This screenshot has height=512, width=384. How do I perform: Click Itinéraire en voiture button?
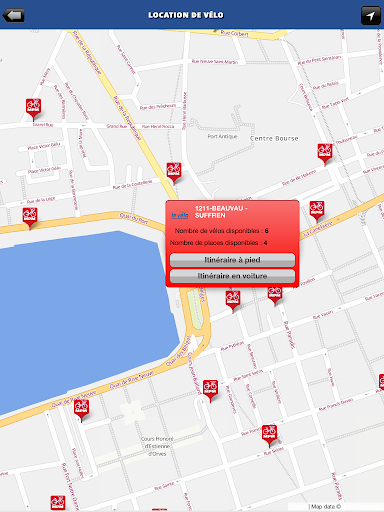(x=232, y=276)
